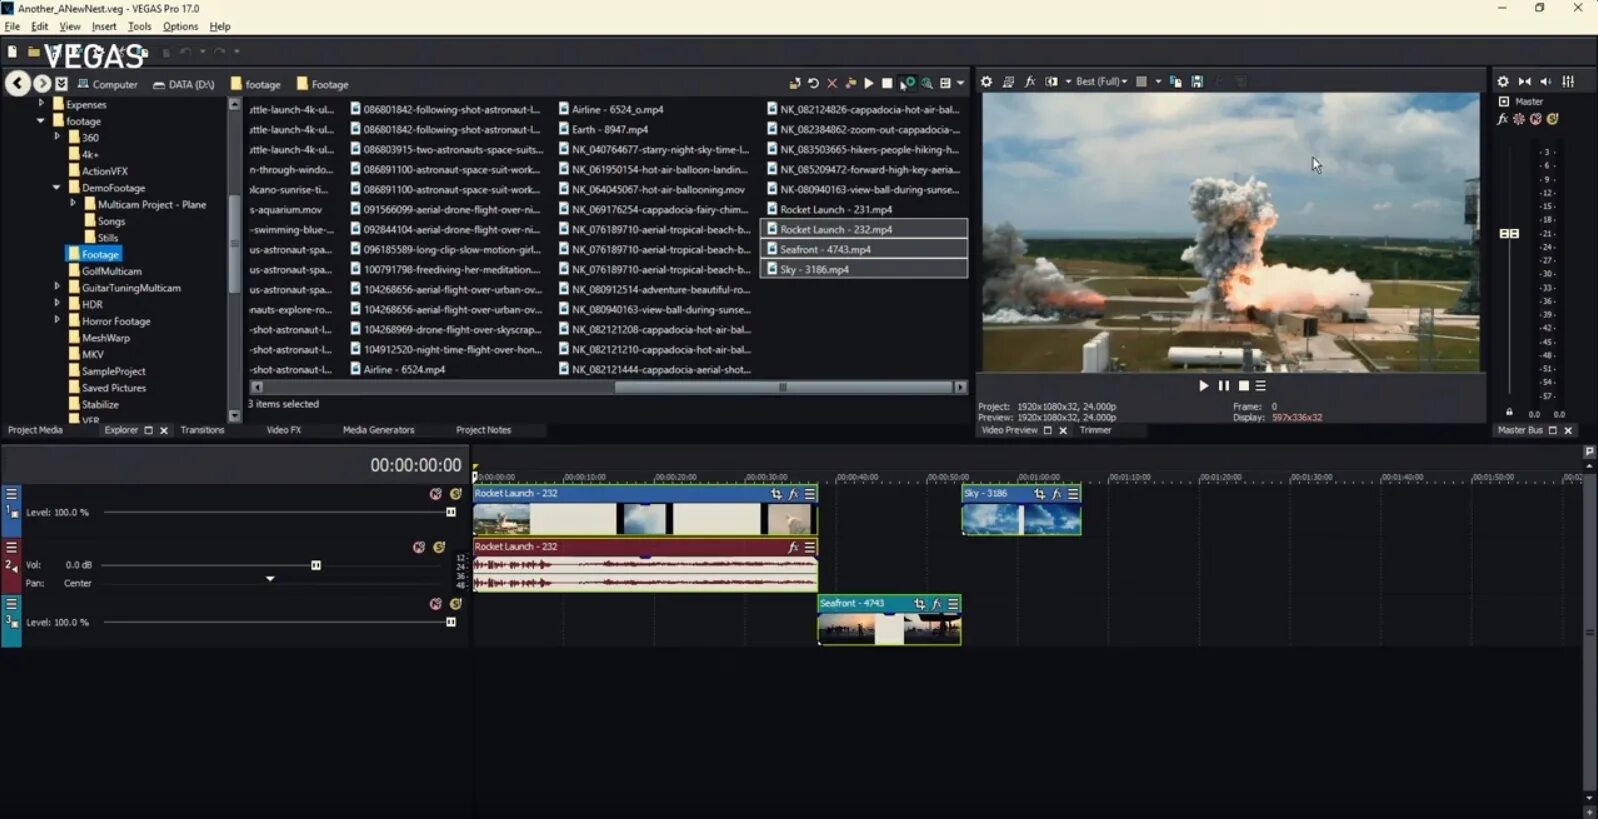Click track 1 Level slider handle

pyautogui.click(x=451, y=512)
